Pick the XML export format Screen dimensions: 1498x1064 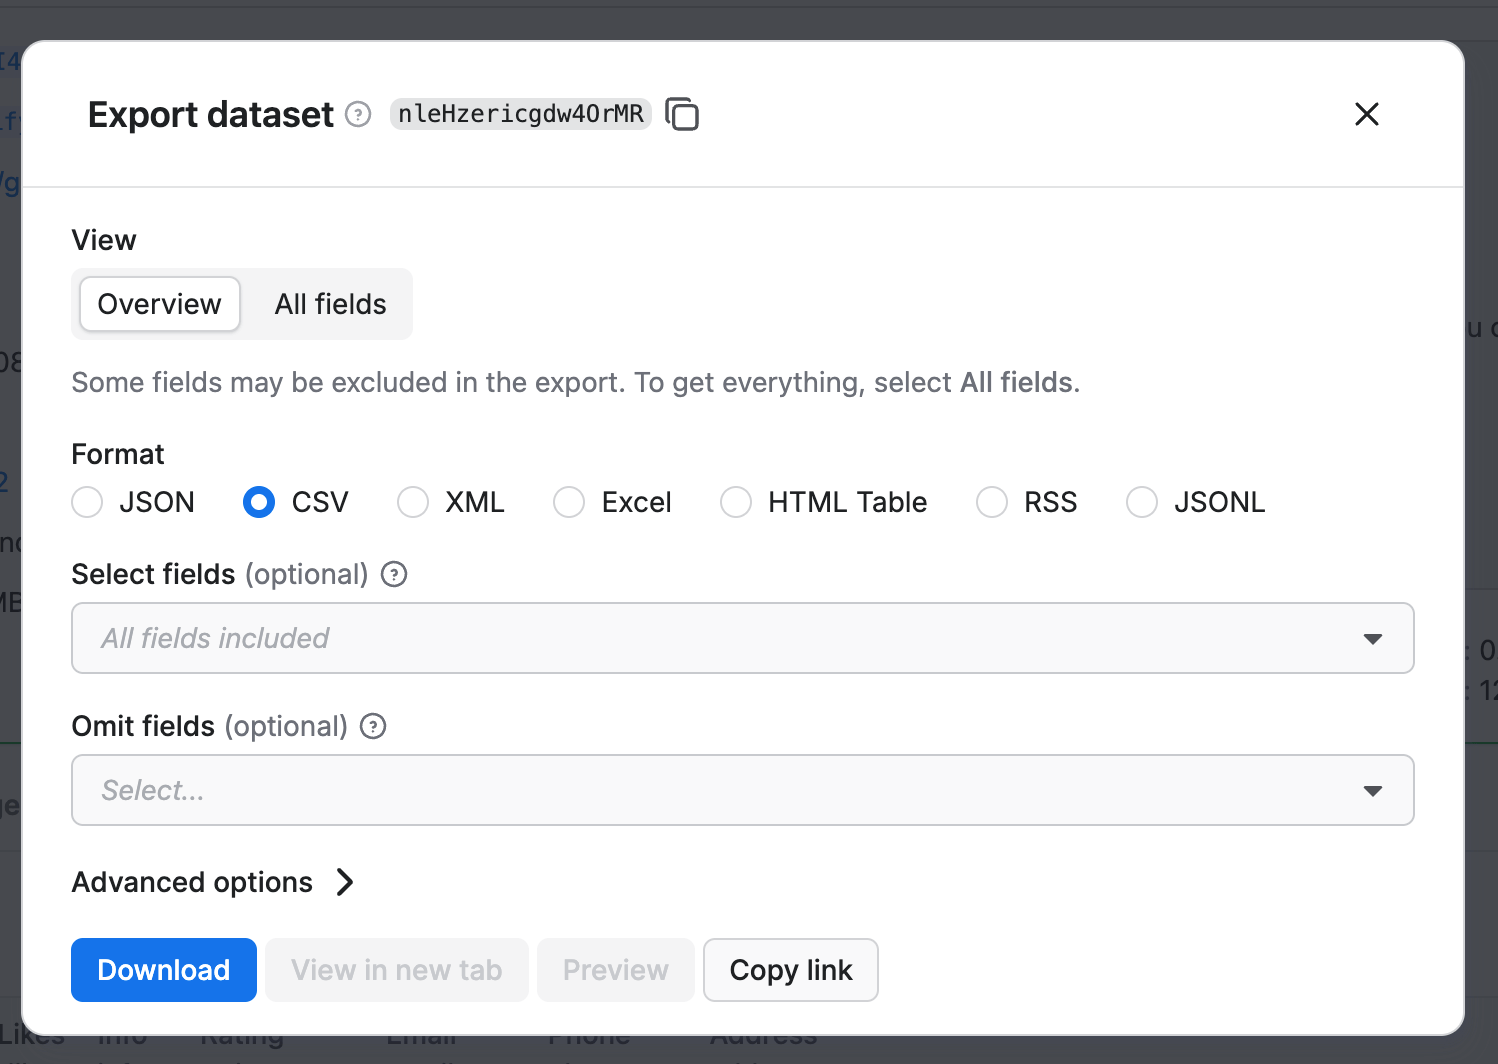(x=412, y=502)
